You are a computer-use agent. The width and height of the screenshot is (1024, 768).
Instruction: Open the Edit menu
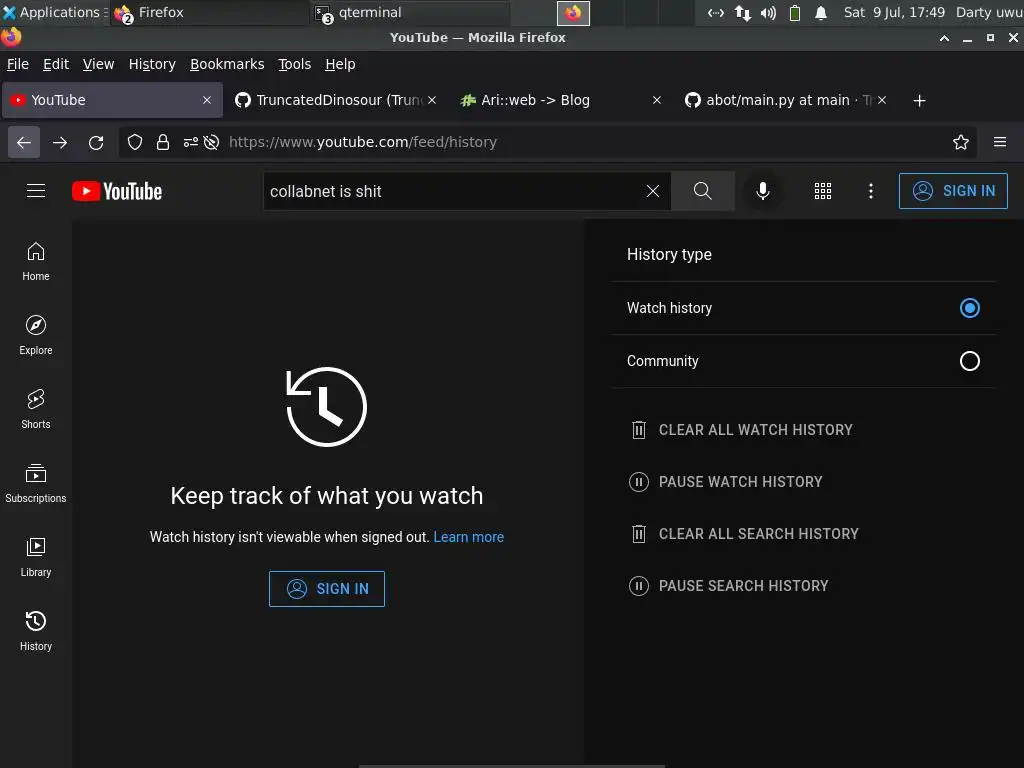(56, 64)
